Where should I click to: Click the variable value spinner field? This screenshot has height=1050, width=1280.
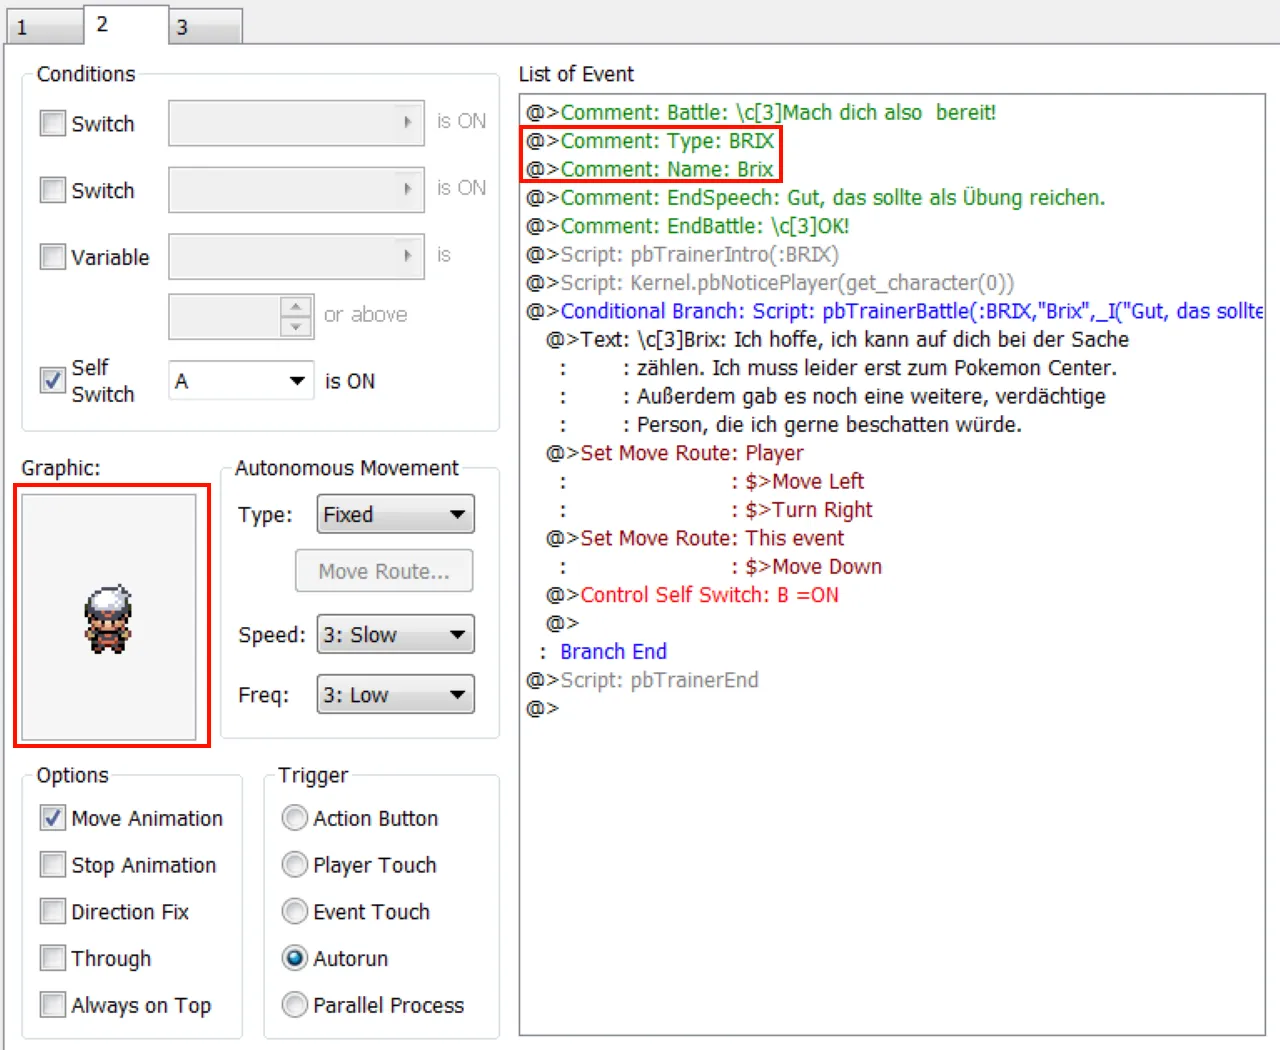point(241,316)
